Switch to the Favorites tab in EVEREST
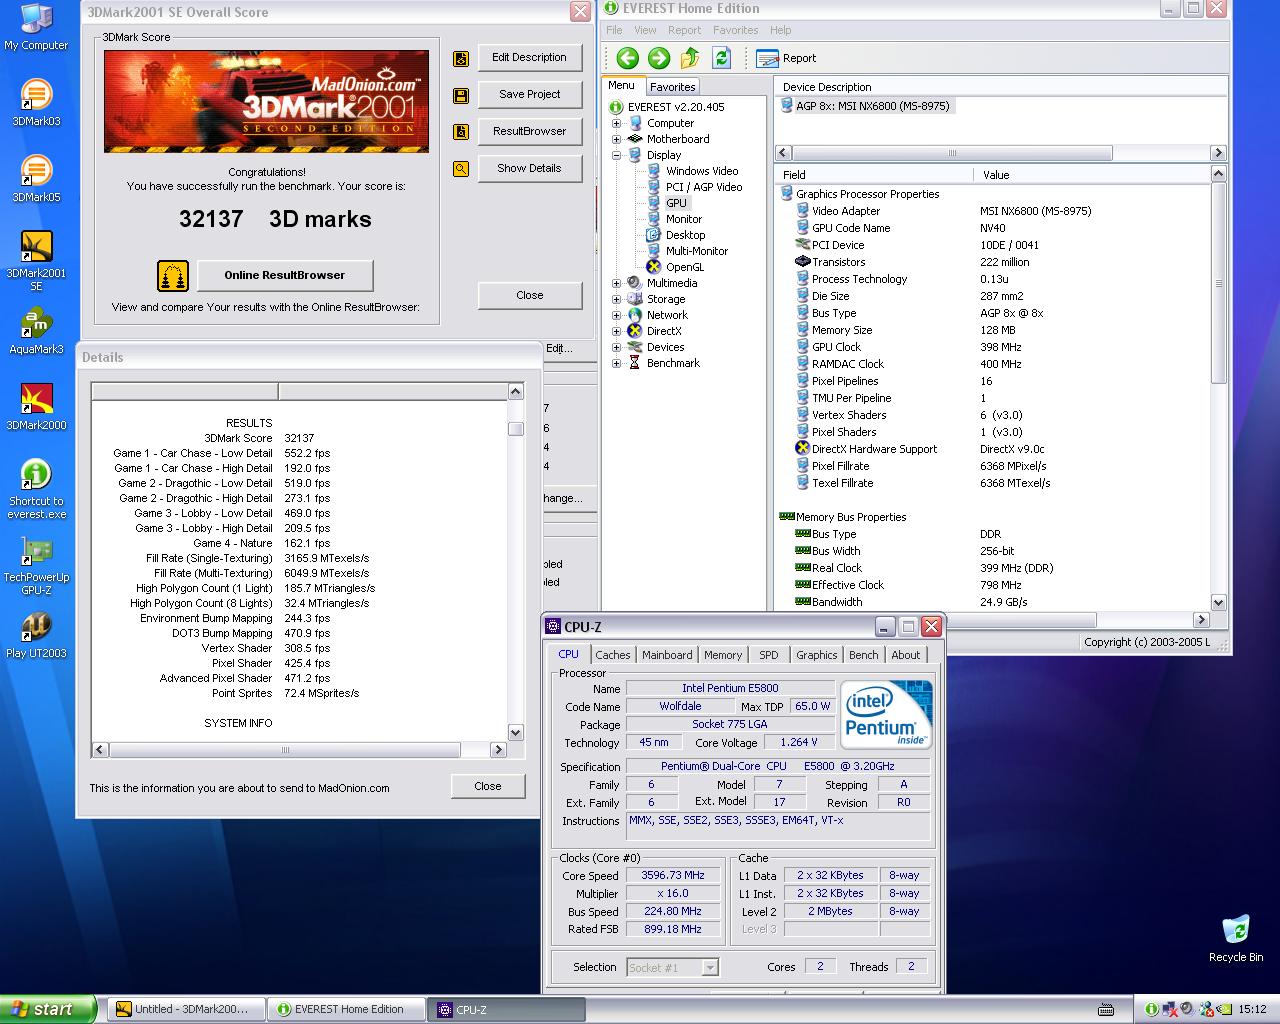The height and width of the screenshot is (1024, 1280). tap(673, 87)
